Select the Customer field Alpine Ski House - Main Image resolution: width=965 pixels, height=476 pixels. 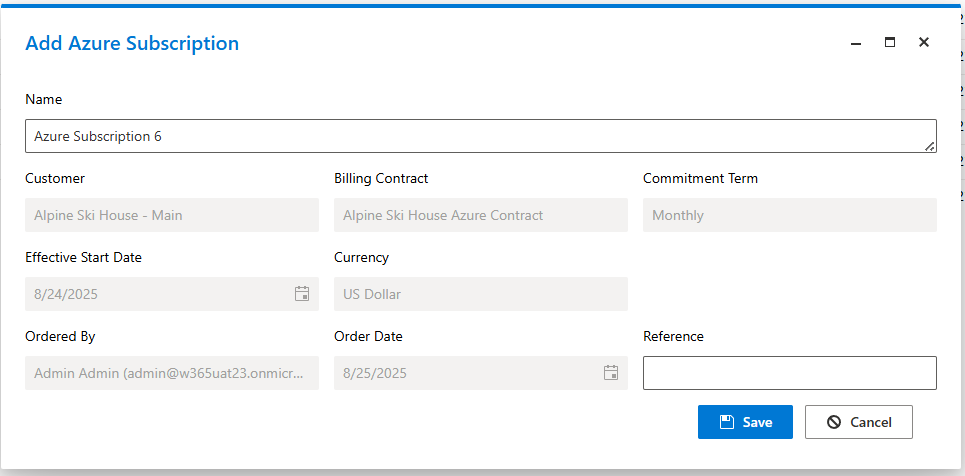172,215
